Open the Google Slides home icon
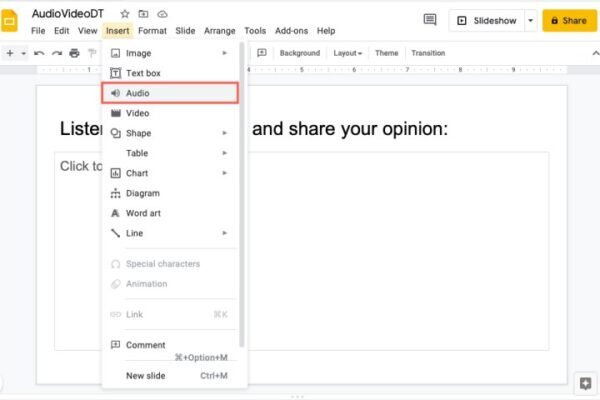The width and height of the screenshot is (600, 400). 9,21
